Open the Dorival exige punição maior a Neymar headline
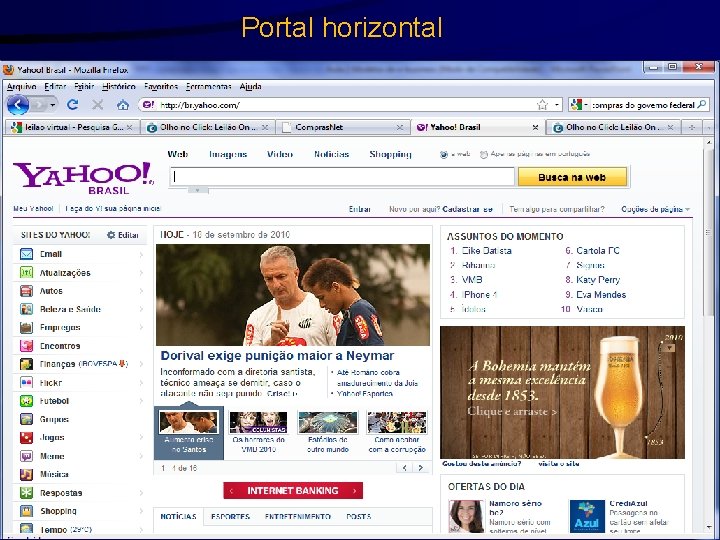The image size is (720, 540). coord(277,356)
